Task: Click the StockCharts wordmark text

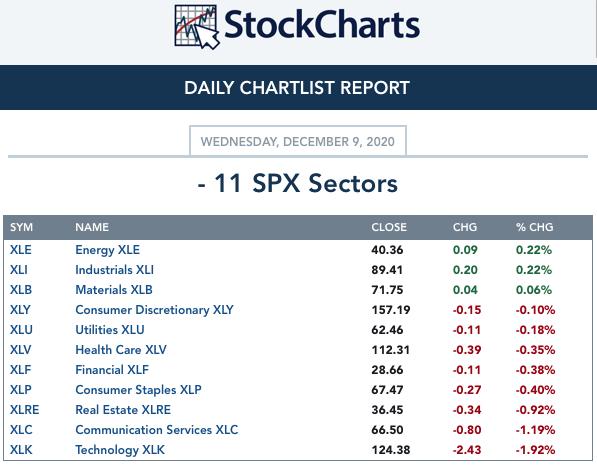Action: tap(322, 25)
